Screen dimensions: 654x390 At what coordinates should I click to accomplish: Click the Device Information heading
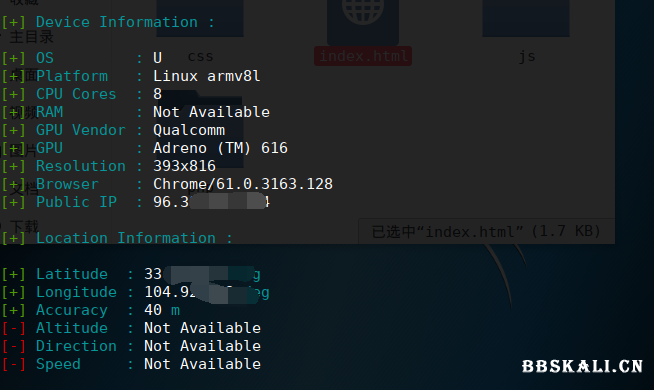point(125,22)
